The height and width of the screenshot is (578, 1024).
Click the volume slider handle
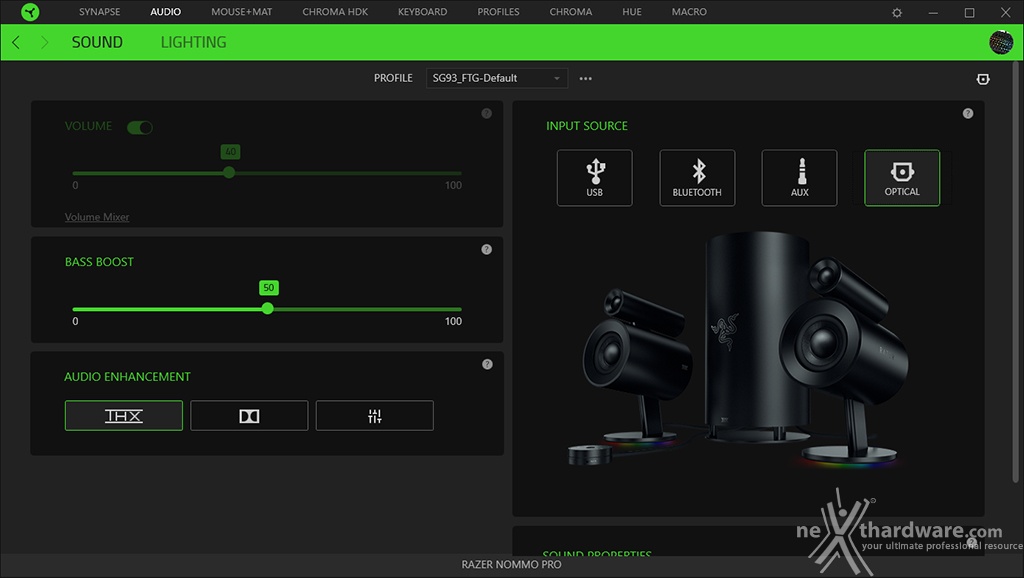(229, 172)
